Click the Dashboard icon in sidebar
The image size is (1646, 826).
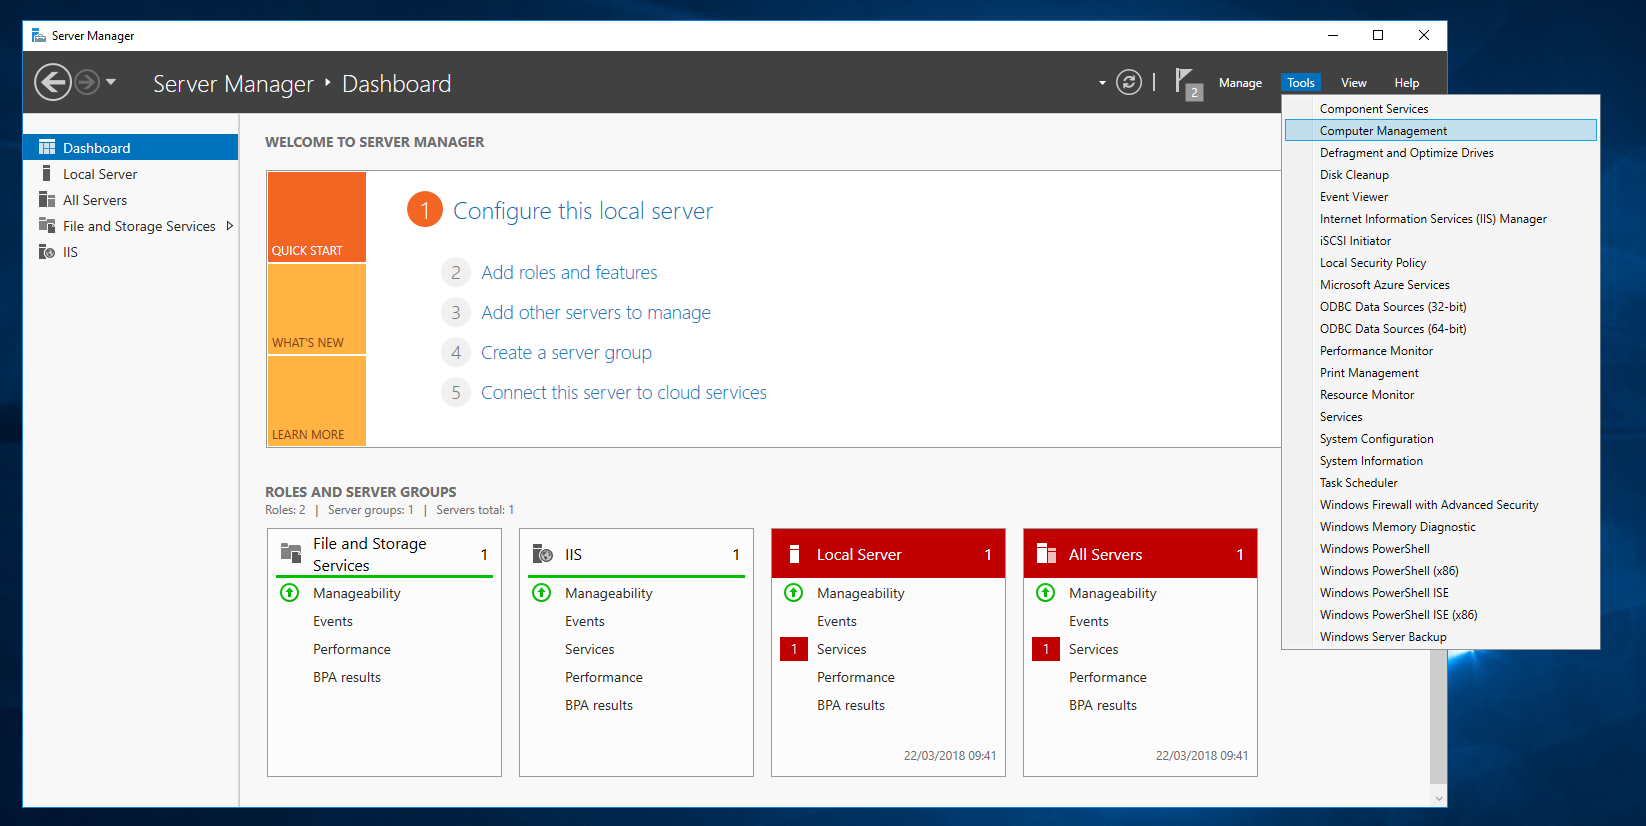tap(47, 147)
